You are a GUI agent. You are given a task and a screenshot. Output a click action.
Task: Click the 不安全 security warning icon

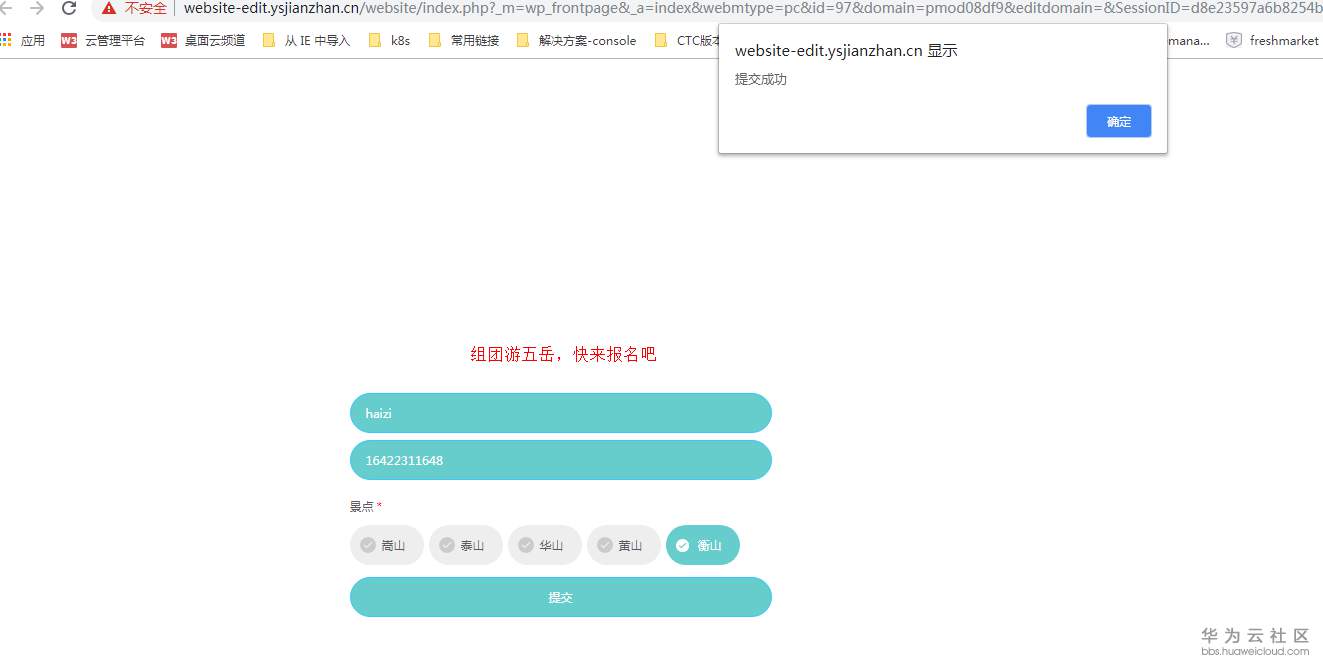(109, 9)
